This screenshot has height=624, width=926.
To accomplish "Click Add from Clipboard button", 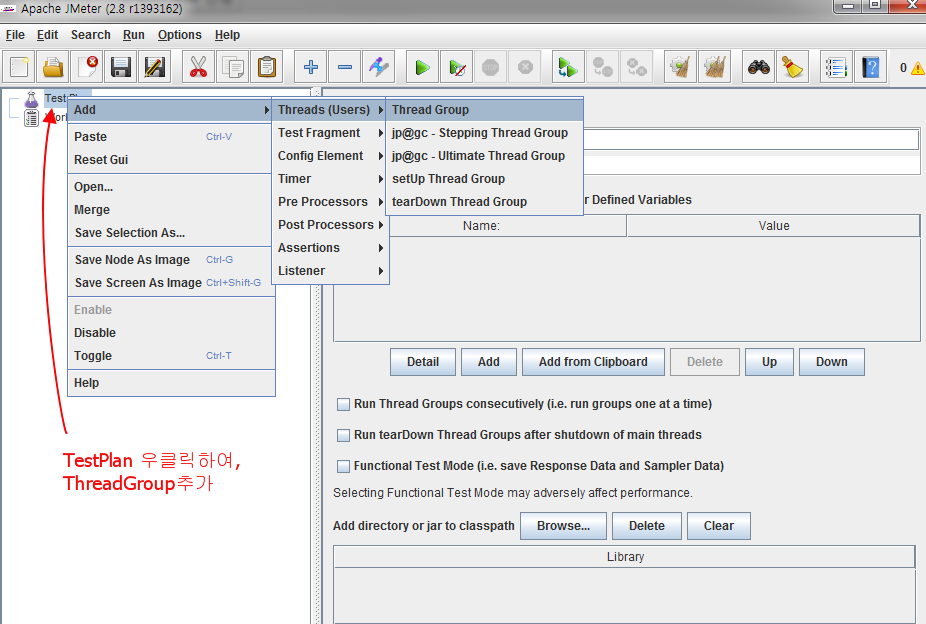I will pos(593,362).
